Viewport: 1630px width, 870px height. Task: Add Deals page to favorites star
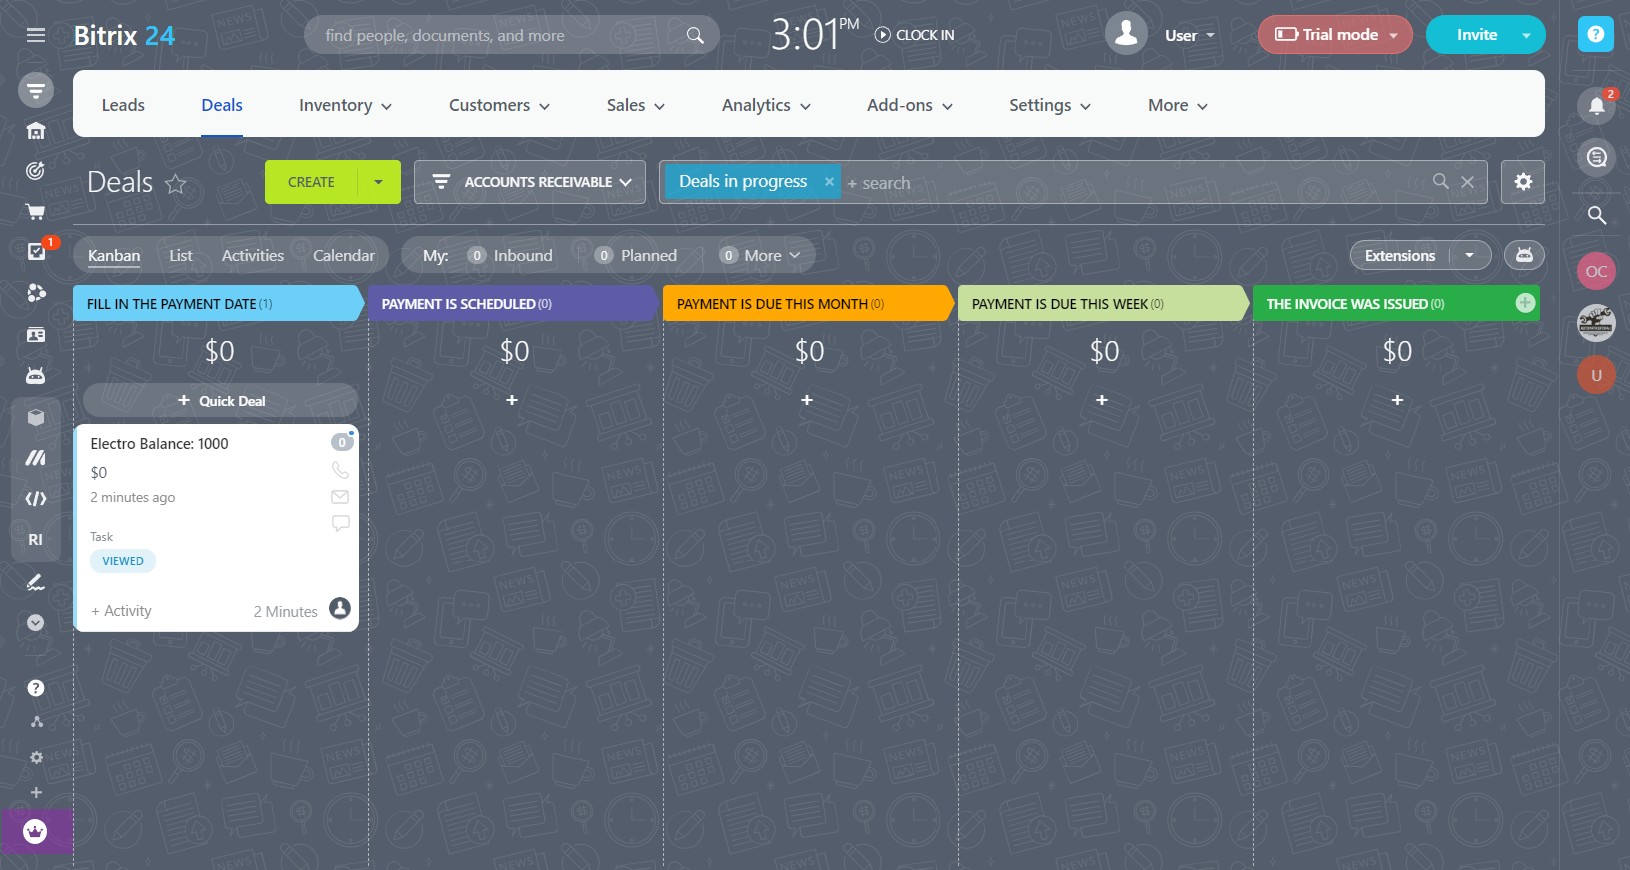click(x=176, y=184)
